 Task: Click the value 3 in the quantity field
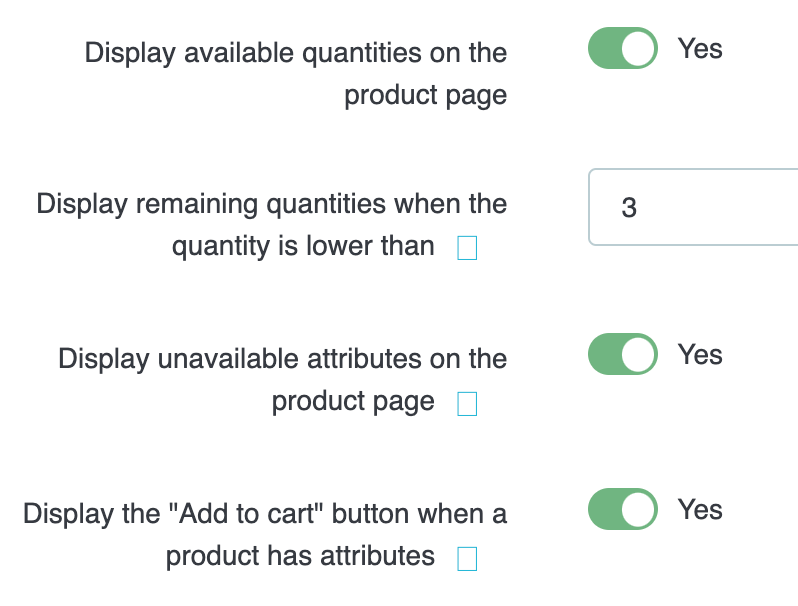pyautogui.click(x=629, y=208)
